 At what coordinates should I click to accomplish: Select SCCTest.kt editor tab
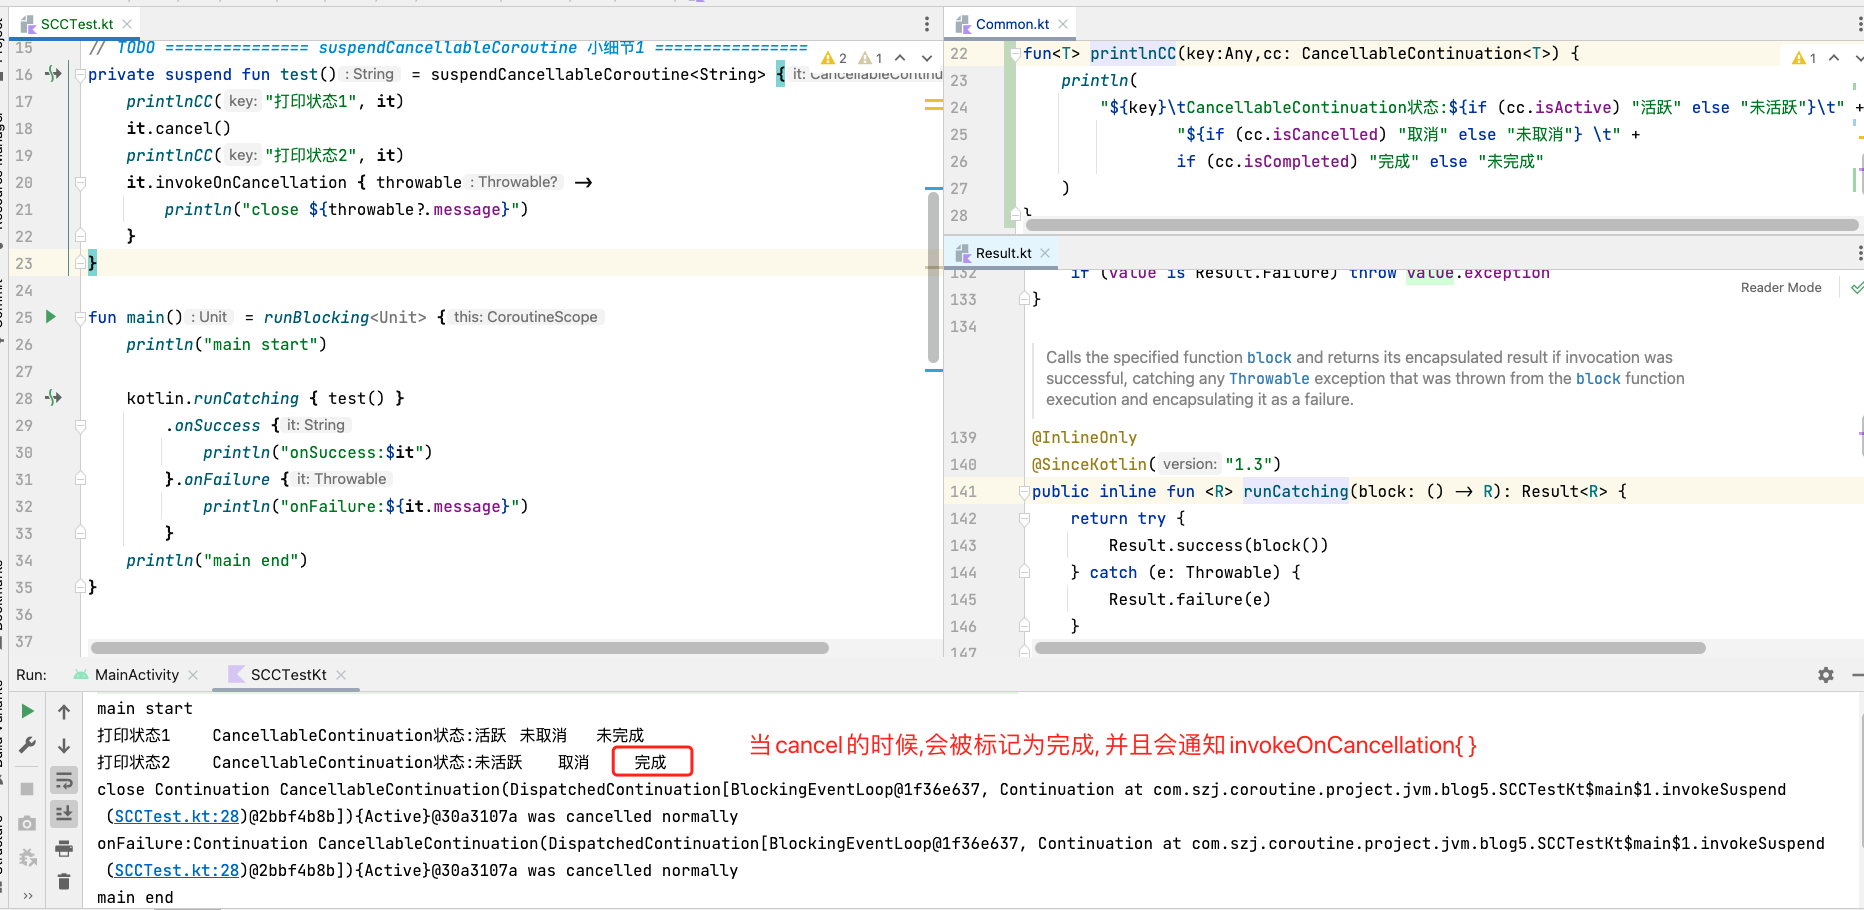(x=77, y=24)
